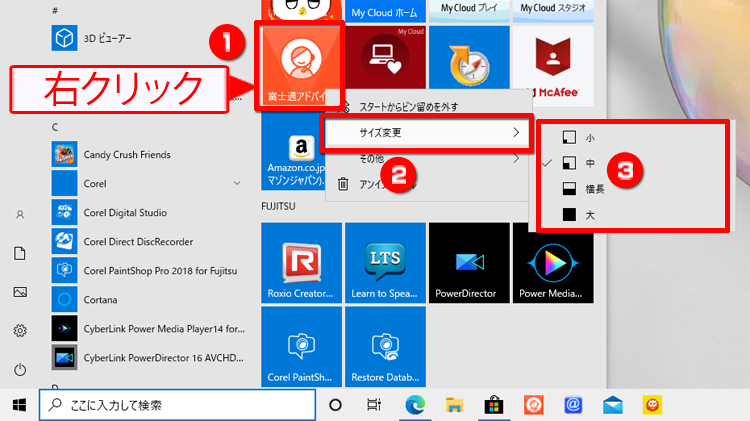Viewport: 750px width, 421px height.
Task: Open Documents icon in Start sidebar
Action: 20,254
